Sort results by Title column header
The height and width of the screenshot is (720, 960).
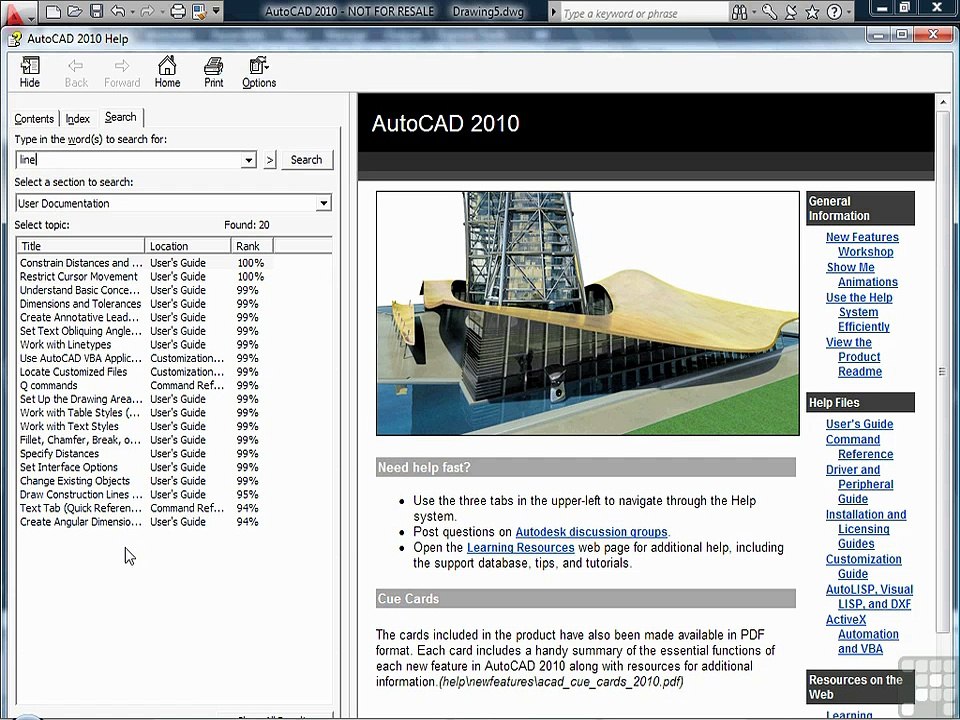(x=80, y=246)
